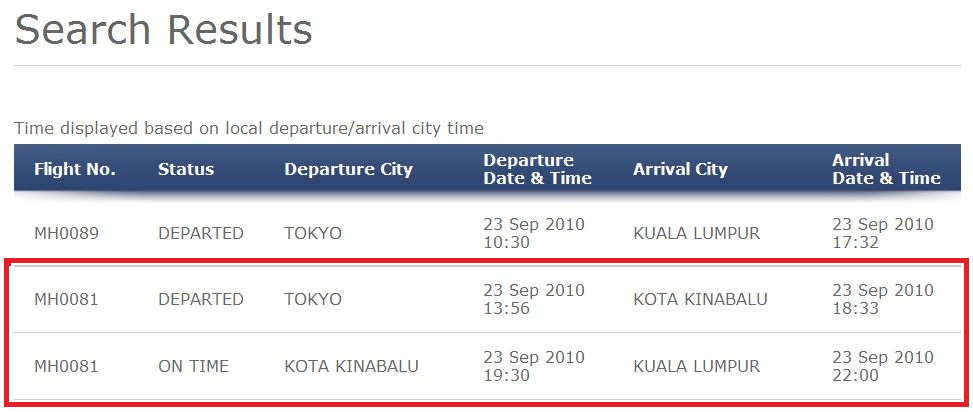Click the Arrival City column header
This screenshot has height=412, width=973.
point(680,169)
